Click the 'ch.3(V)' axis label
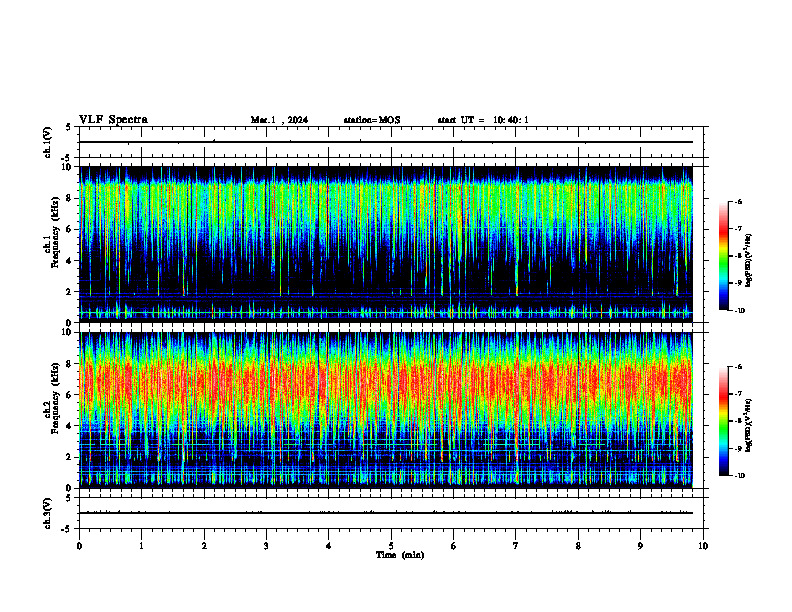The image size is (792, 612). tap(48, 513)
